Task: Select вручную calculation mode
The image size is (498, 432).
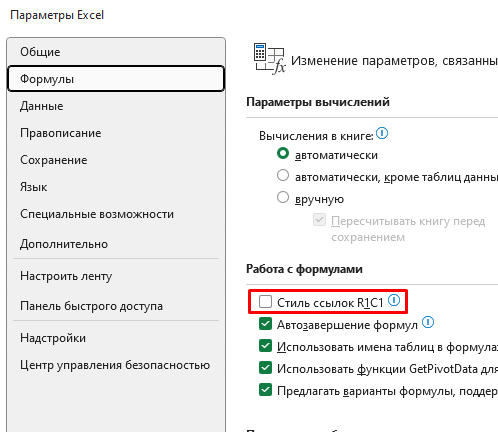Action: coord(283,197)
